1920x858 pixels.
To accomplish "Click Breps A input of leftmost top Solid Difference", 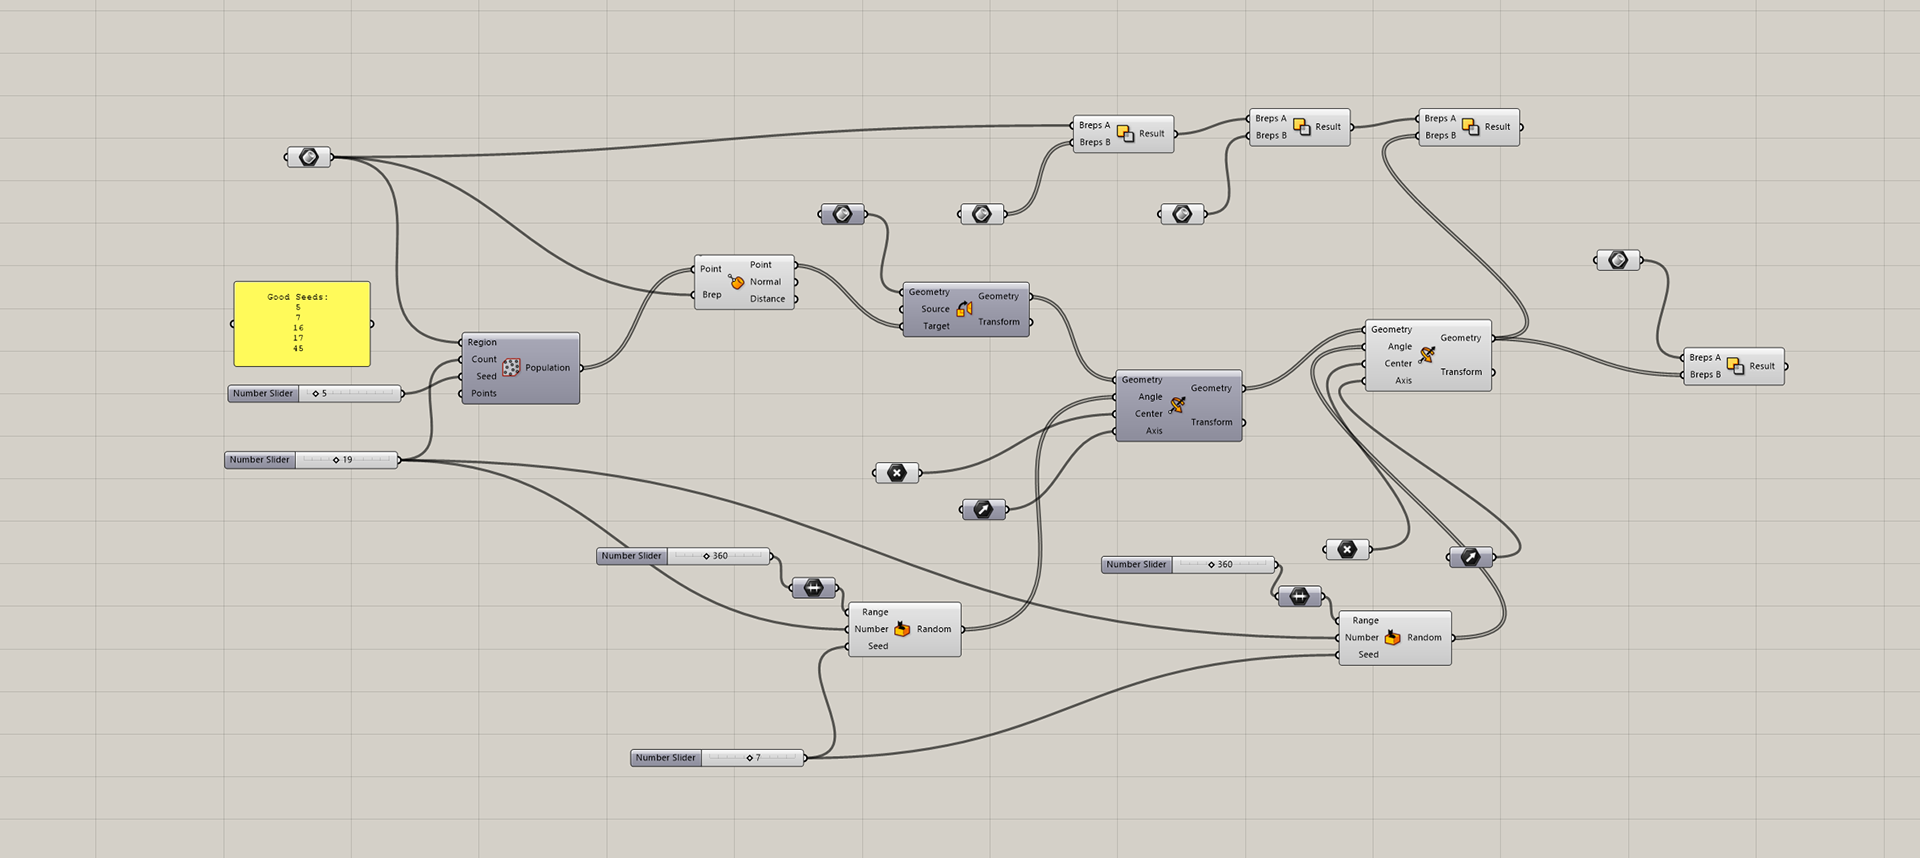I will click(1094, 126).
